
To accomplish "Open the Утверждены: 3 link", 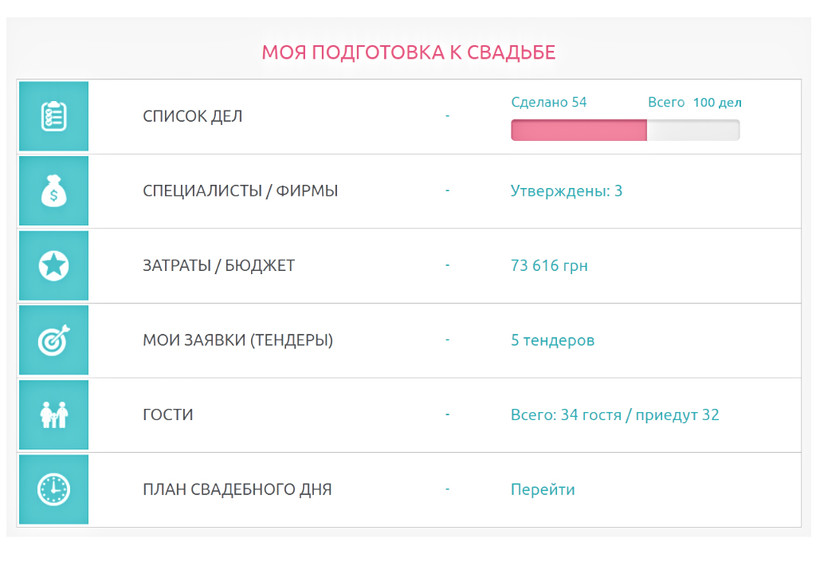I will point(566,191).
